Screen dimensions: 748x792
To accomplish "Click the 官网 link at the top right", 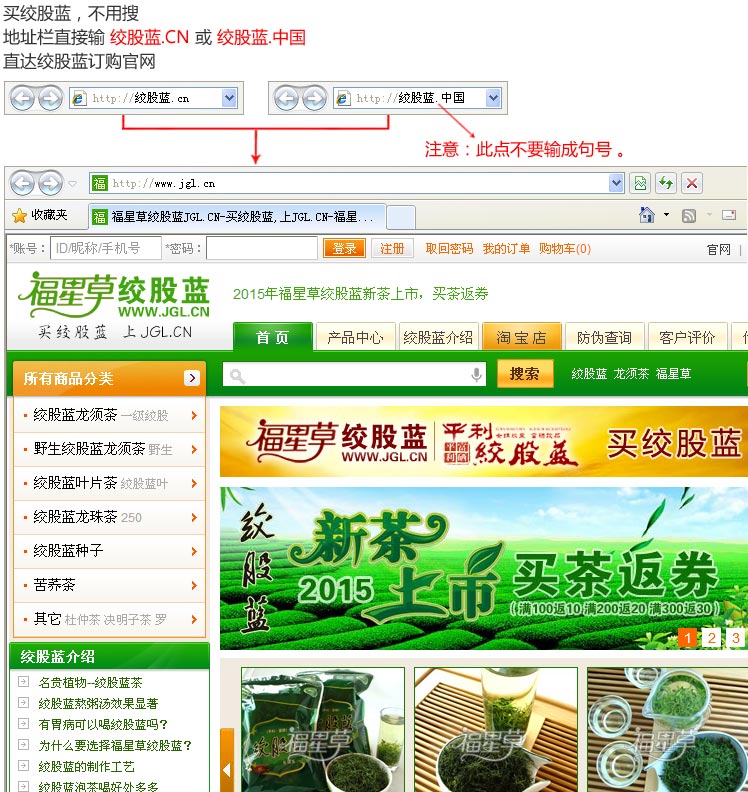I will click(718, 250).
